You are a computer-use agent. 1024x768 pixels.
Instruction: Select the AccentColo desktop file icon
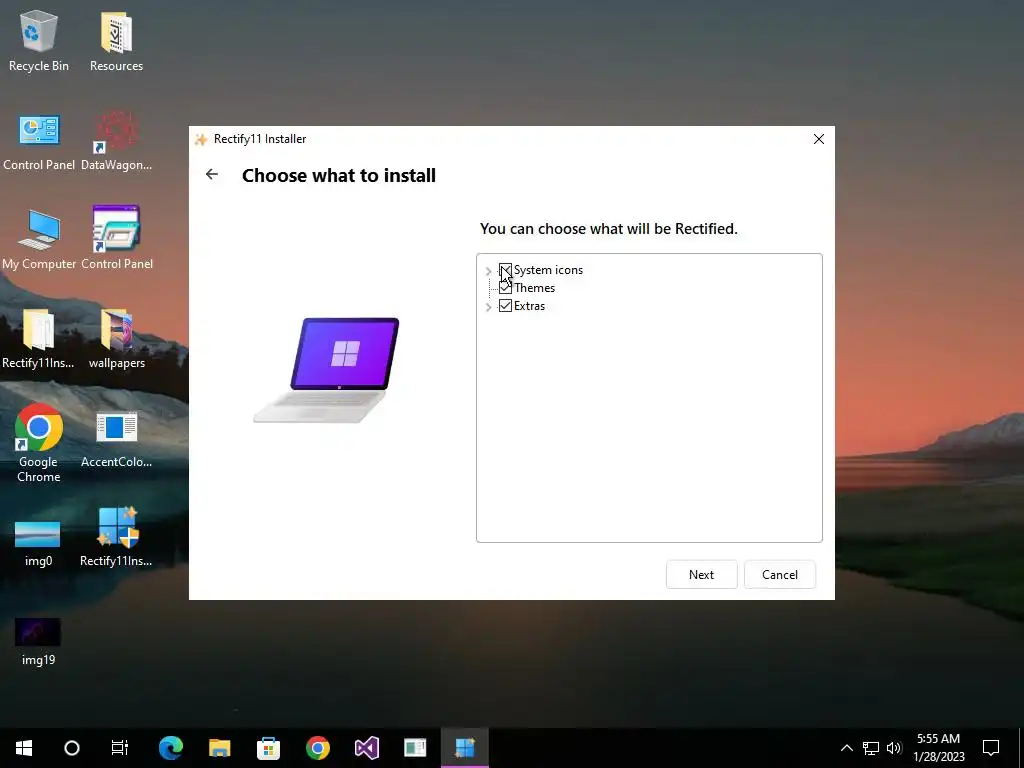[116, 439]
